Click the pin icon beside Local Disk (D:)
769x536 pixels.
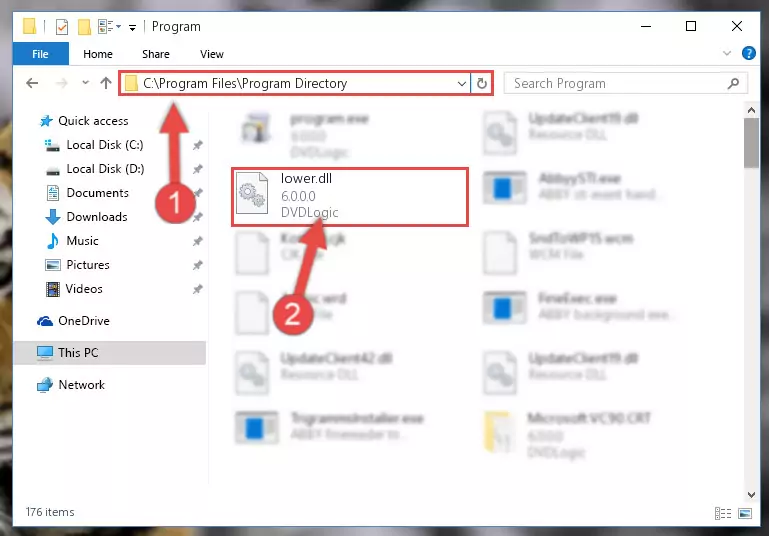[x=198, y=169]
